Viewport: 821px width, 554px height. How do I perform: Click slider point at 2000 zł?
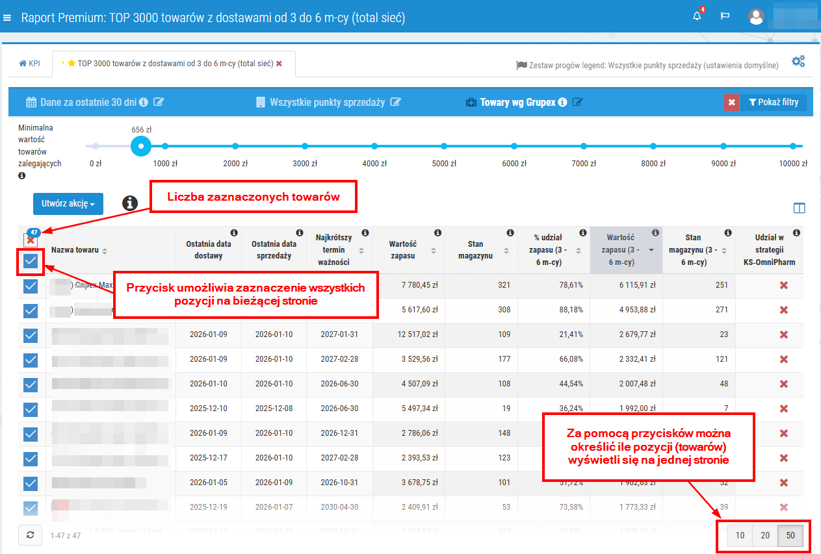coord(235,146)
